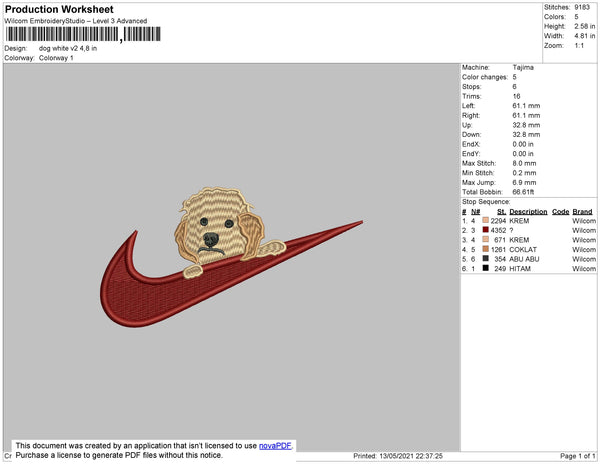Screen dimensions: 600x464
Task: Click the 'Code' column header
Action: (561, 212)
